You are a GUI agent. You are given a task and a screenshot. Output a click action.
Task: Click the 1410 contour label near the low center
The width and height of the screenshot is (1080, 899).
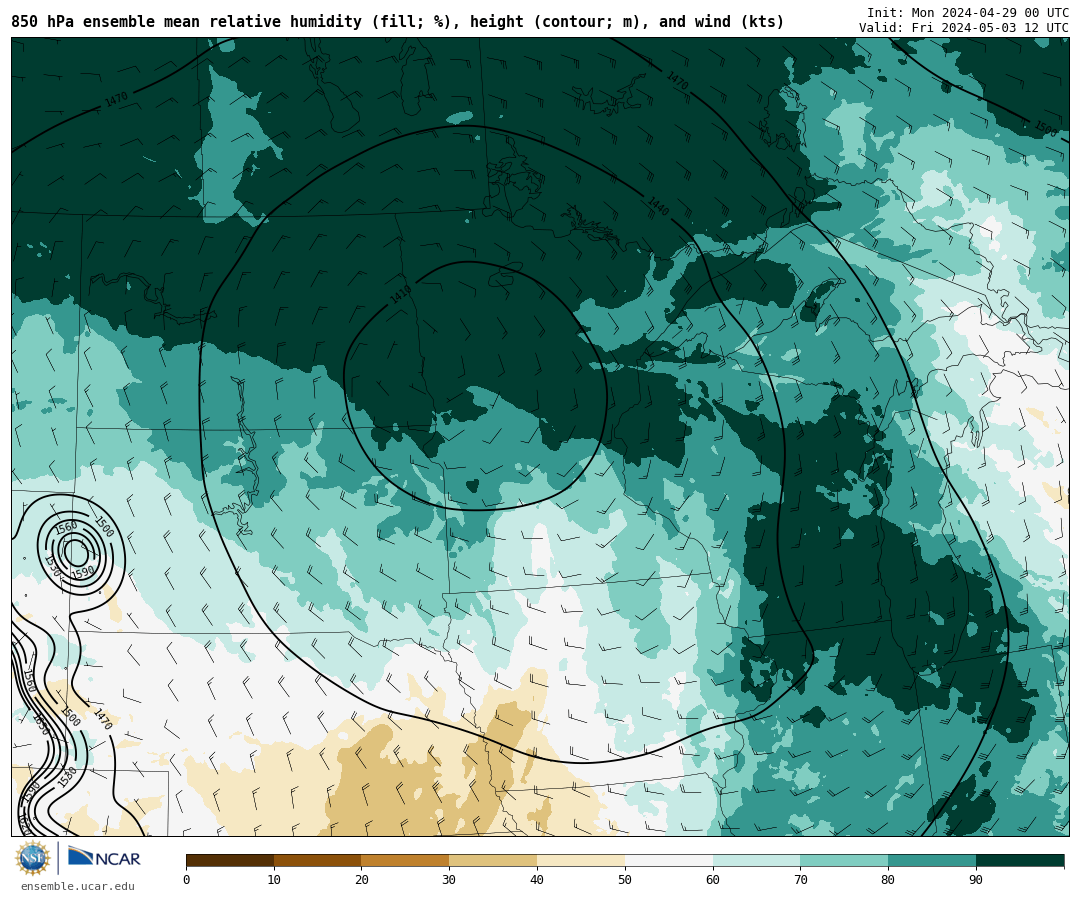tap(401, 295)
